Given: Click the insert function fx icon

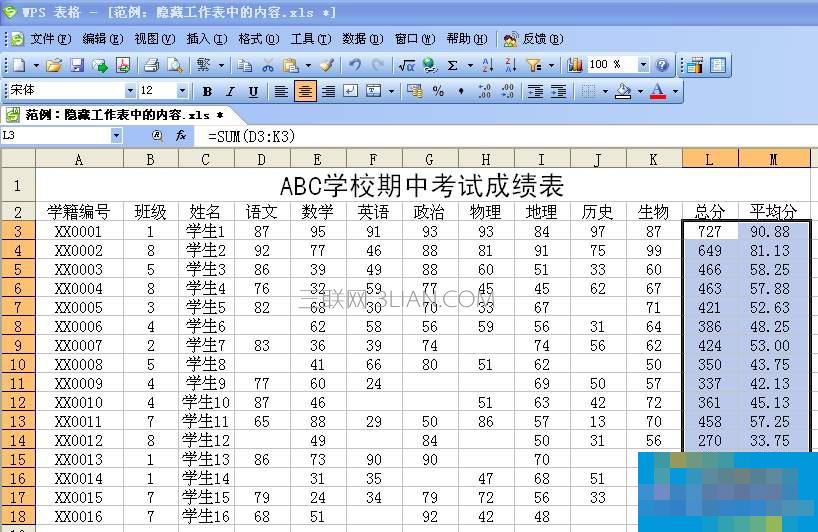Looking at the screenshot, I should [181, 135].
